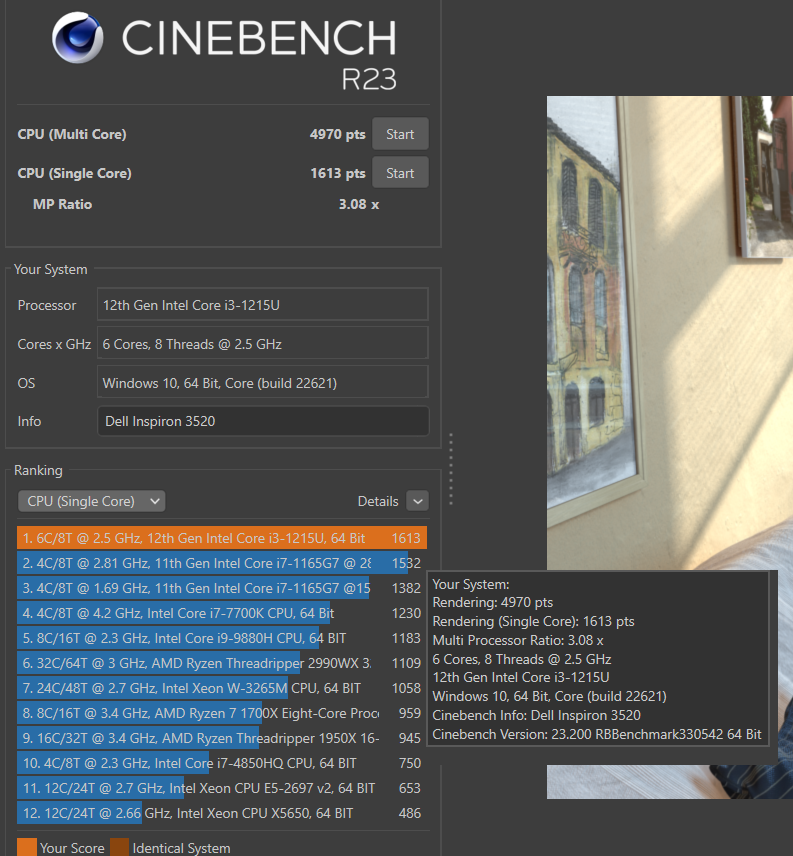The height and width of the screenshot is (856, 793).
Task: Click the orange Your Score legend swatch
Action: (x=27, y=847)
